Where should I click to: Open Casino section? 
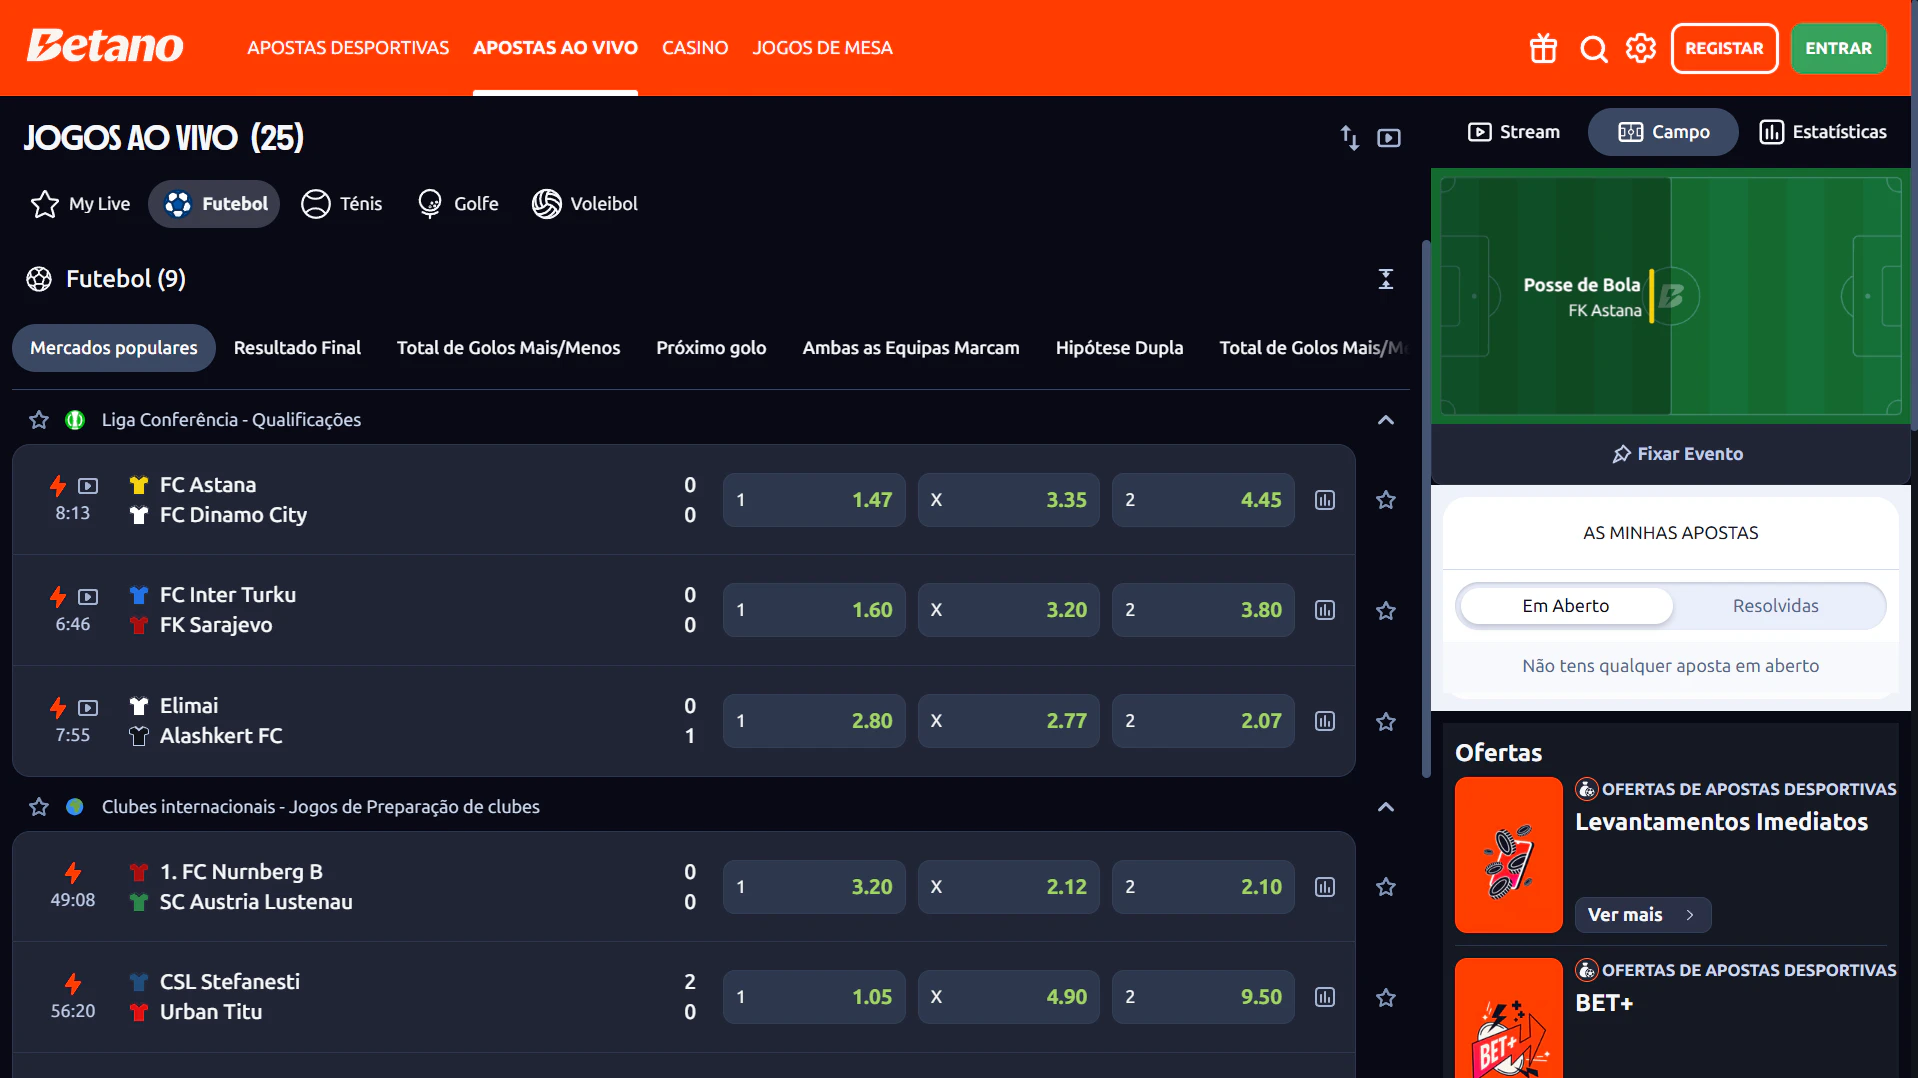coord(695,48)
